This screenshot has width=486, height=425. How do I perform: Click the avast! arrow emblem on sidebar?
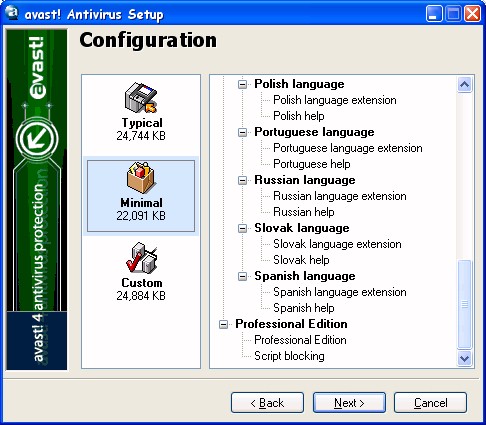pos(37,139)
